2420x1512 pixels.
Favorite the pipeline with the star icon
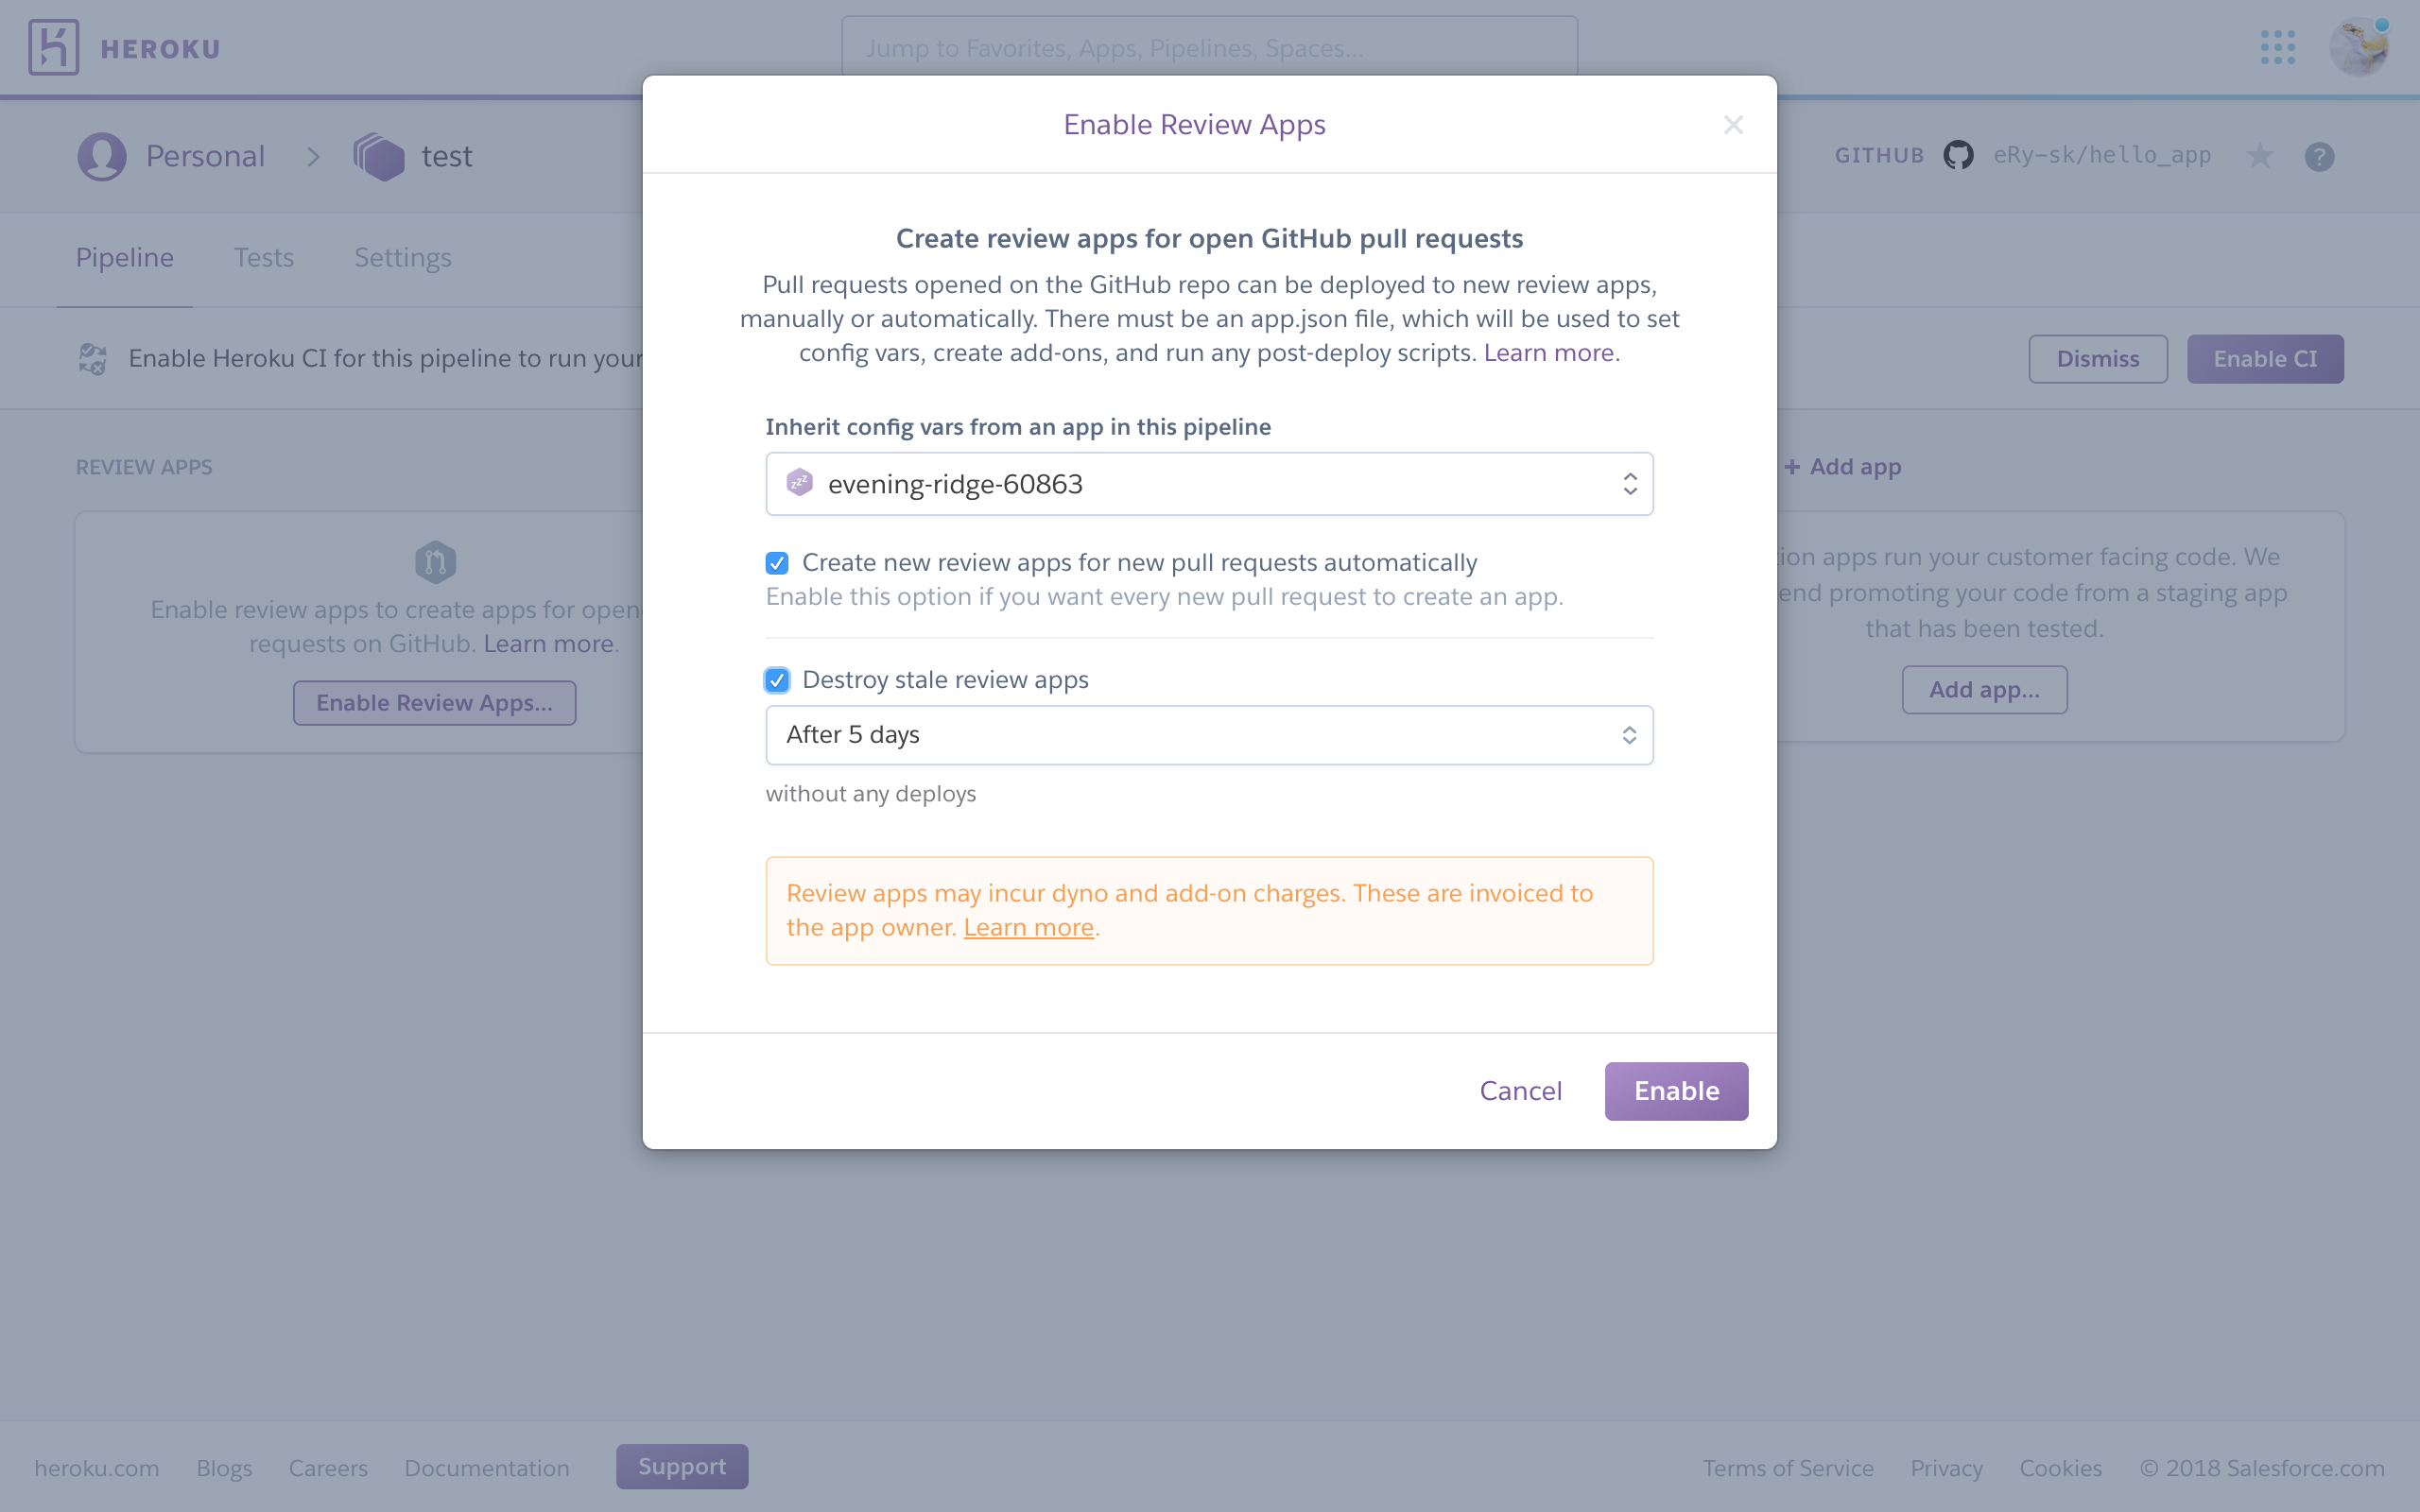pos(2259,156)
